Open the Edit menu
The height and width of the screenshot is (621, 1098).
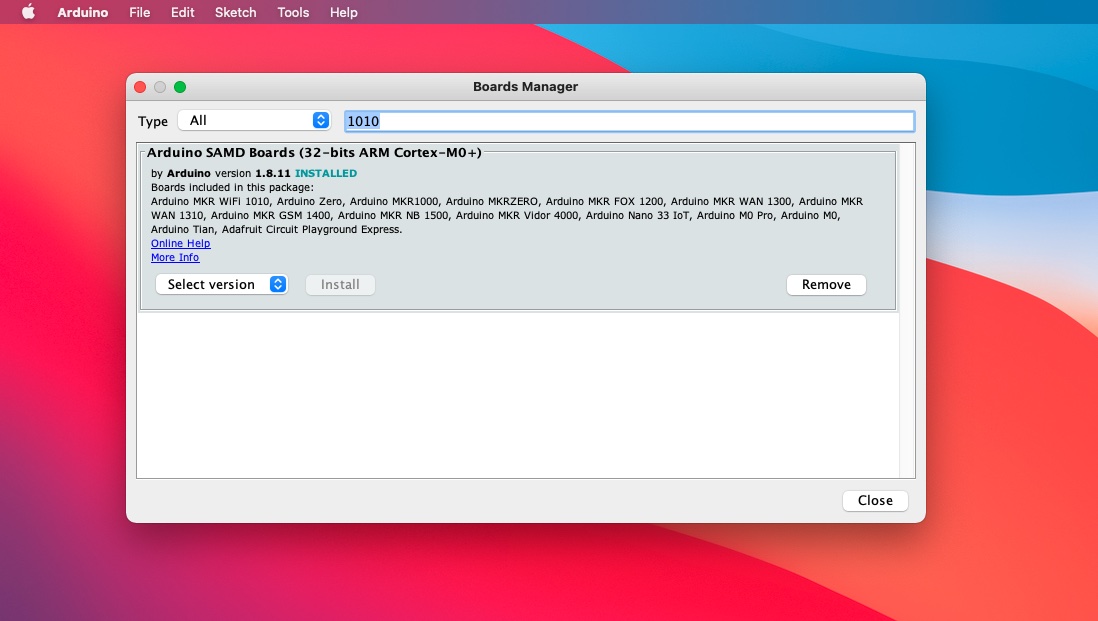click(182, 13)
